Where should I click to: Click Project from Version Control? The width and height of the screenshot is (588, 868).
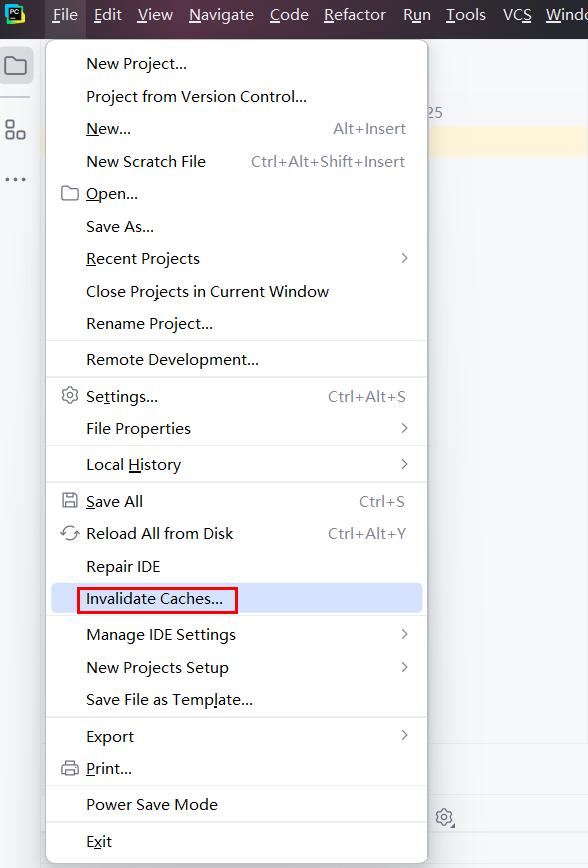coord(236,96)
